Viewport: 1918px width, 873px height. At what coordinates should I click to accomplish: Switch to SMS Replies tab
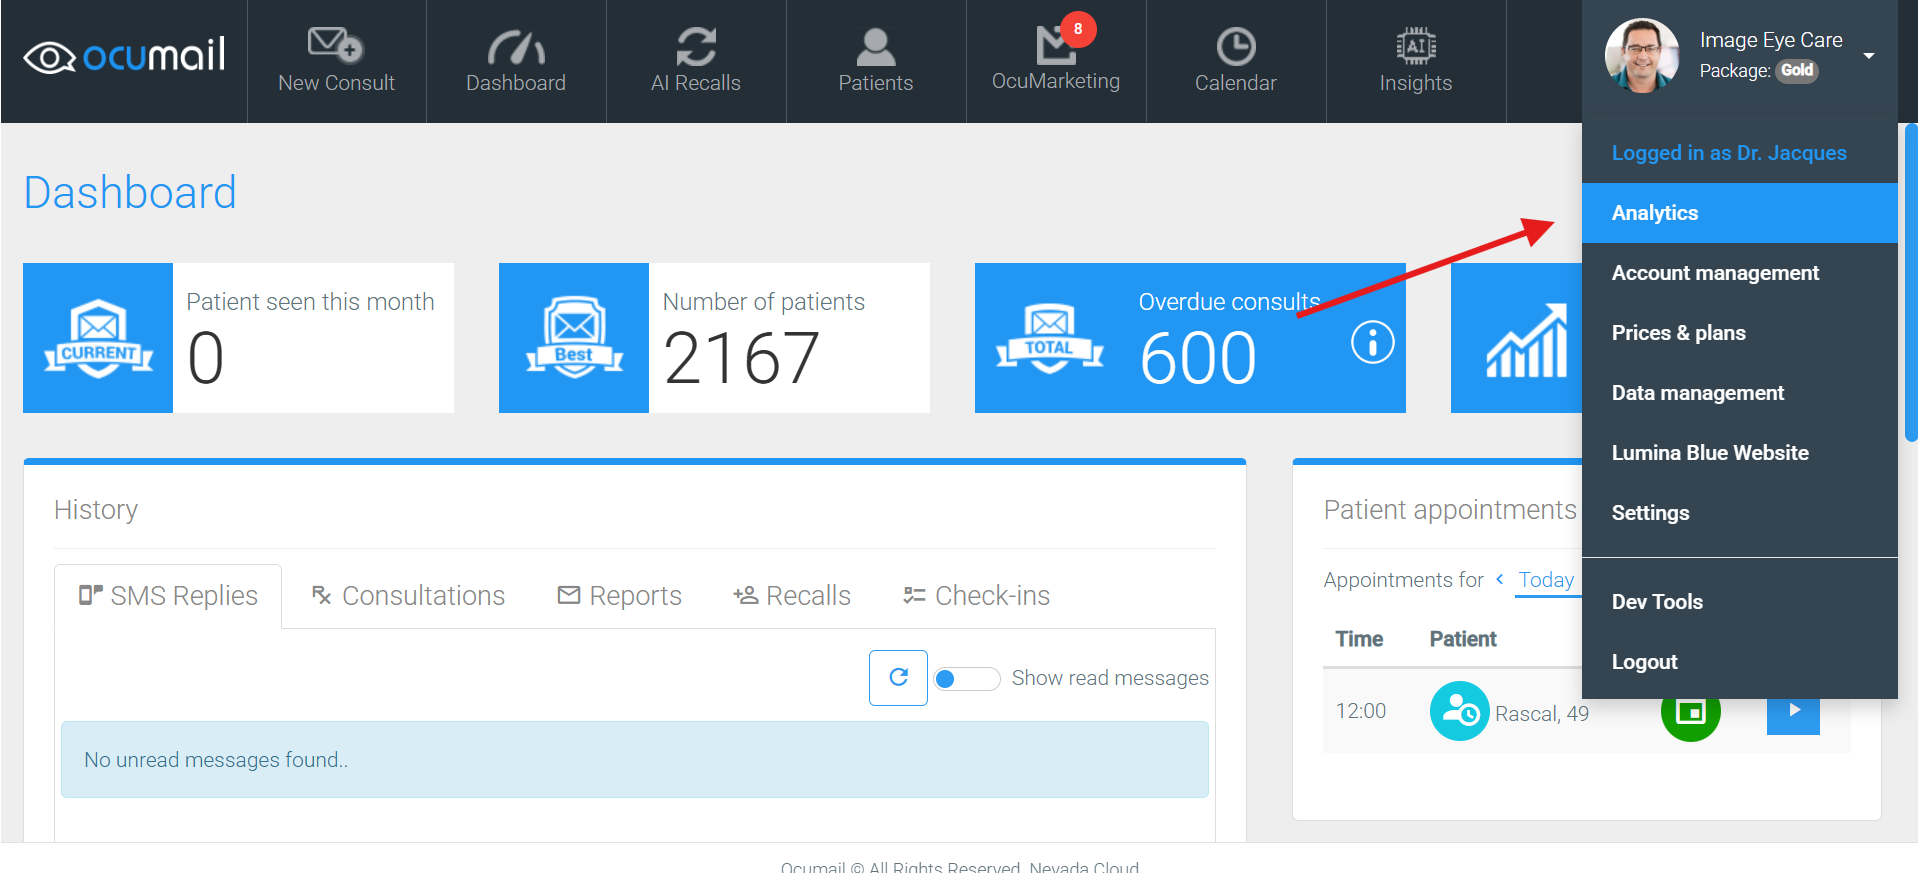pos(168,596)
